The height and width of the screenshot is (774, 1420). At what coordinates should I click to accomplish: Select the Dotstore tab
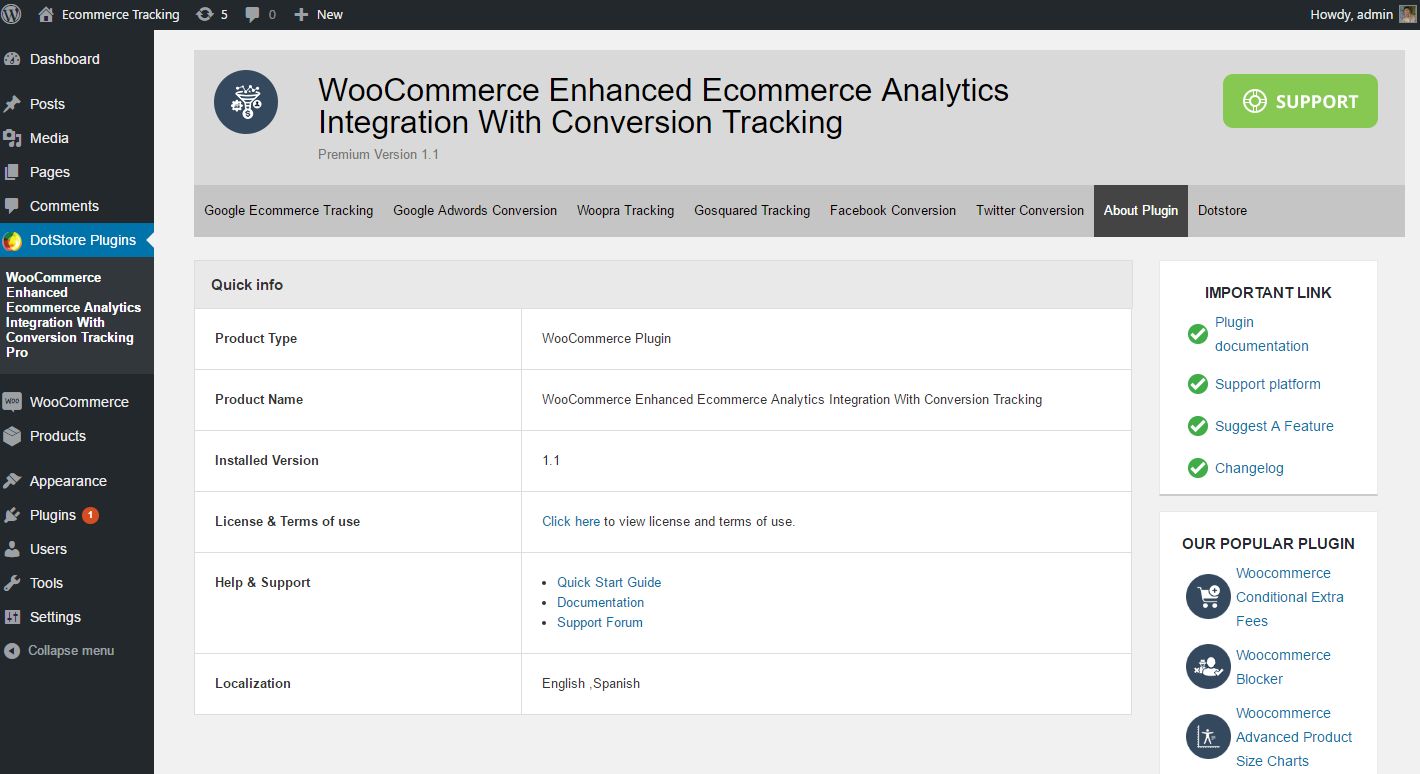(x=1222, y=211)
